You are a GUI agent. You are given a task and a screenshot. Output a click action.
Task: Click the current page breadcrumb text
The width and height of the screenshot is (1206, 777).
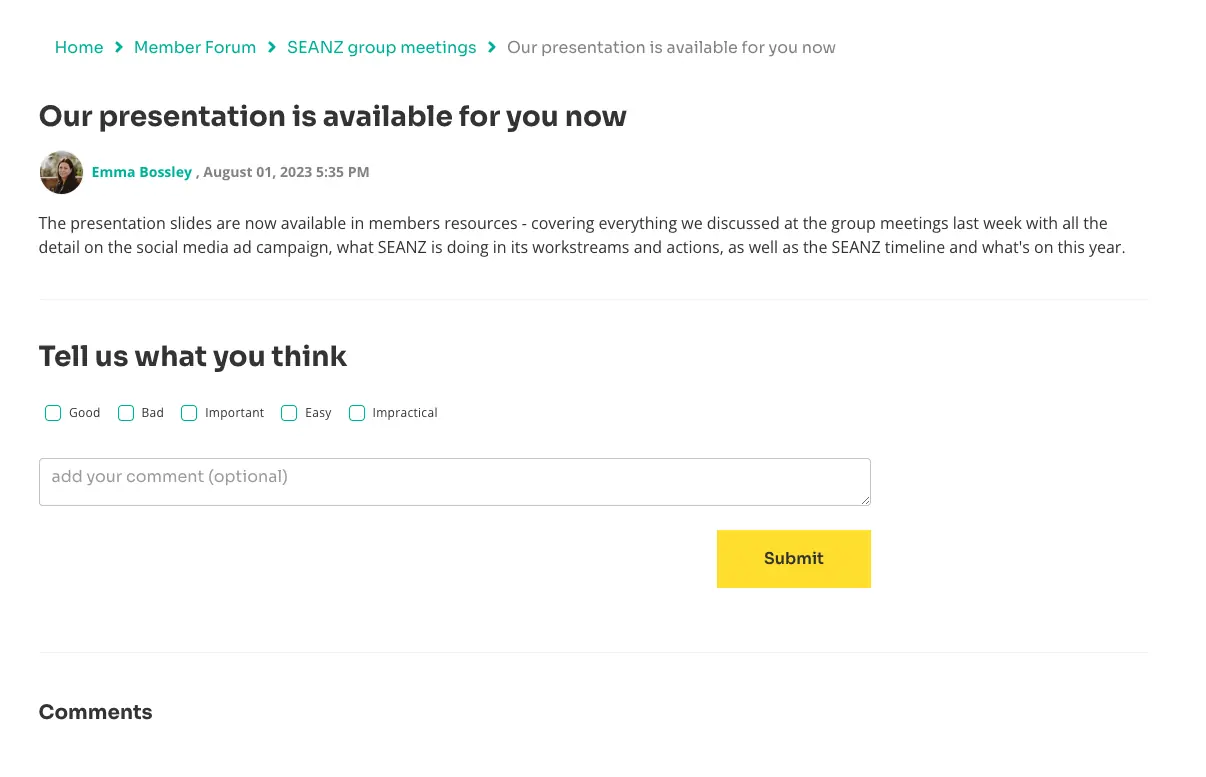(x=671, y=47)
